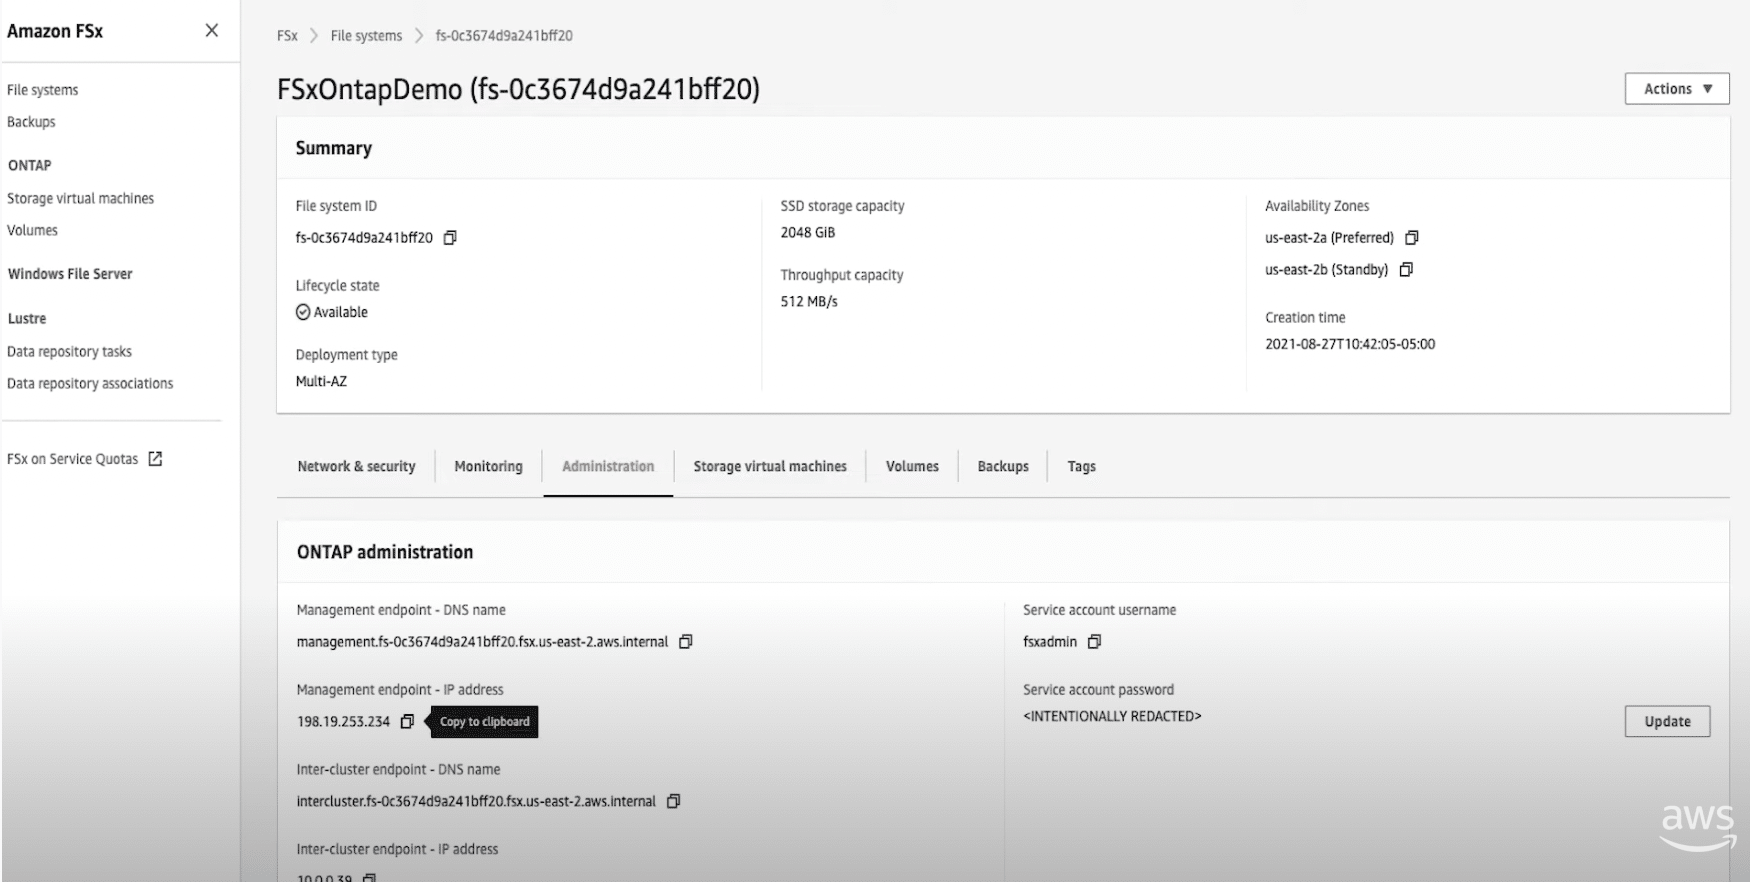1750x882 pixels.
Task: Copy the File system ID to clipboard
Action: 450,238
